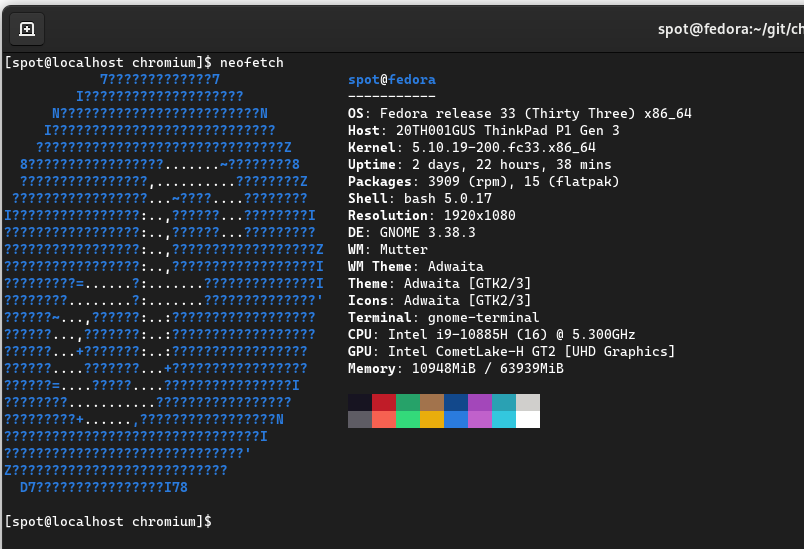Click the brown swatch in the top palette row
804x549 pixels.
coord(432,402)
